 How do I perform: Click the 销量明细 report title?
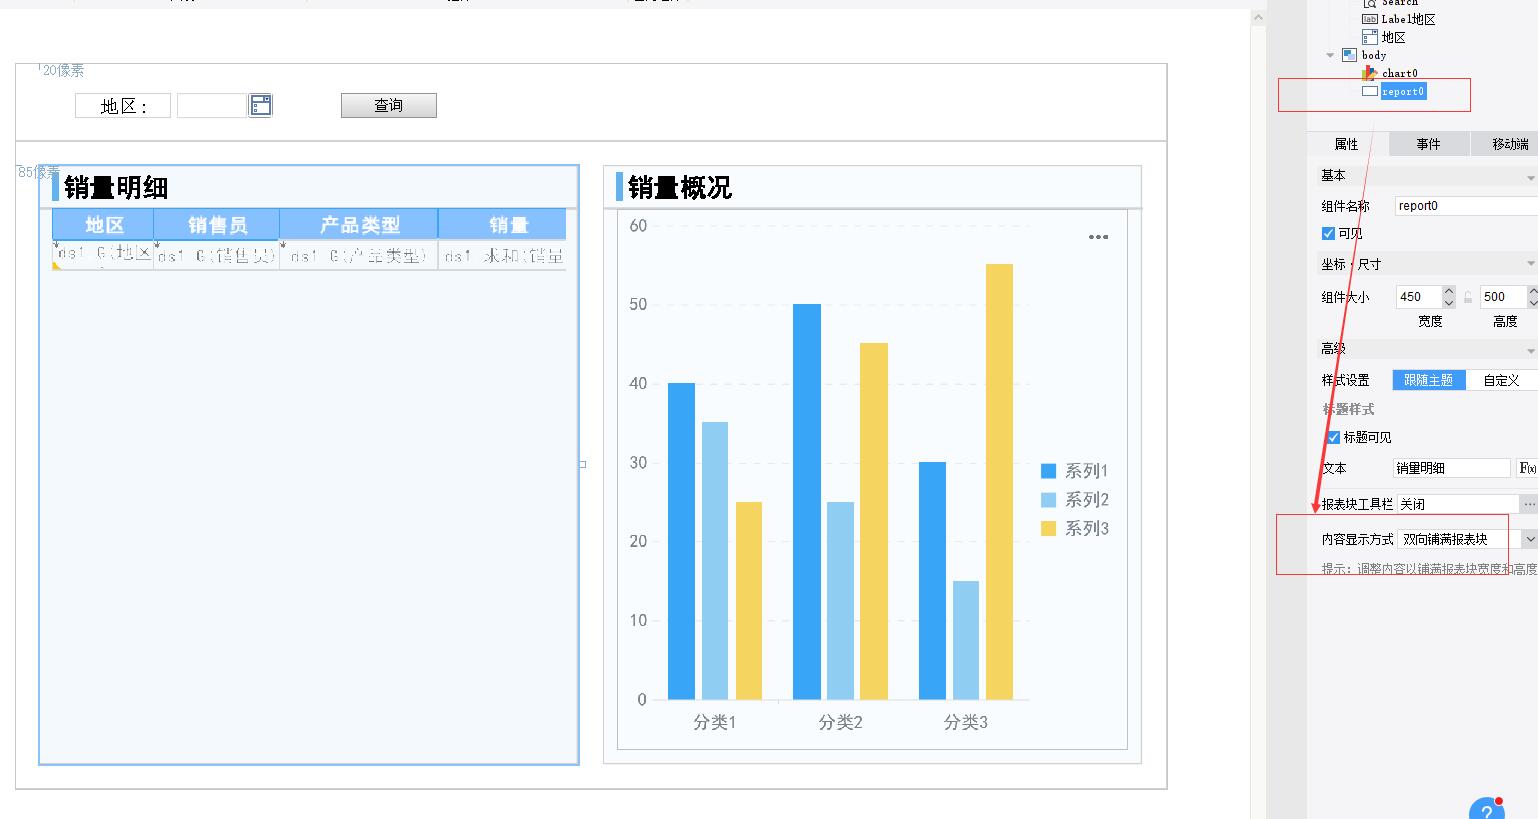click(116, 187)
